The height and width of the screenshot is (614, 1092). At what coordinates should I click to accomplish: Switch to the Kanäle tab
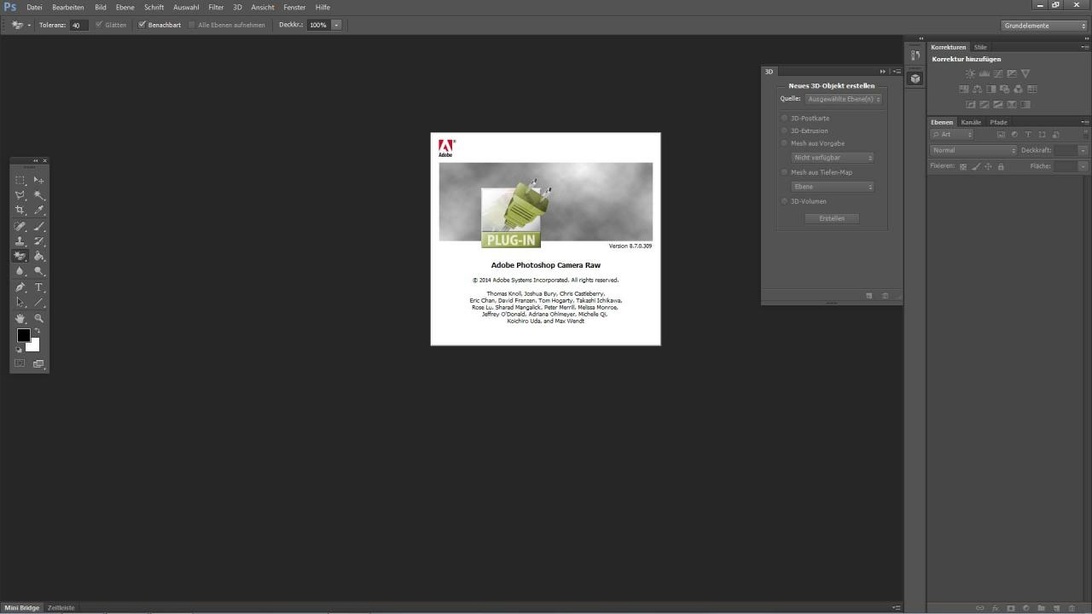click(971, 122)
